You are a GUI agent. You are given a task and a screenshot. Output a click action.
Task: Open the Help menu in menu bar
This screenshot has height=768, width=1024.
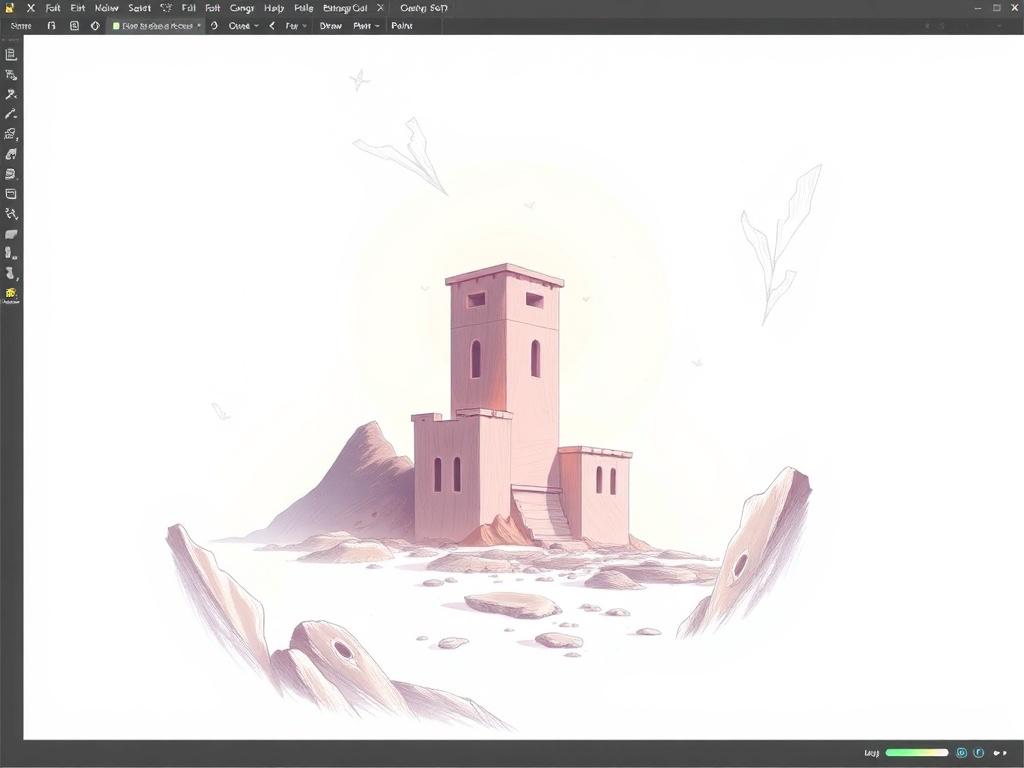coord(274,8)
